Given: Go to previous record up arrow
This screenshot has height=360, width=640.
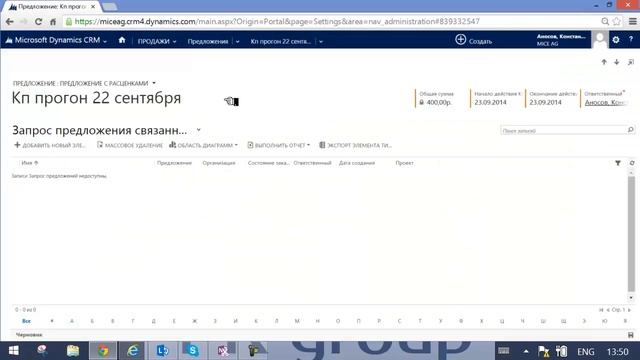Looking at the screenshot, I should (604, 62).
